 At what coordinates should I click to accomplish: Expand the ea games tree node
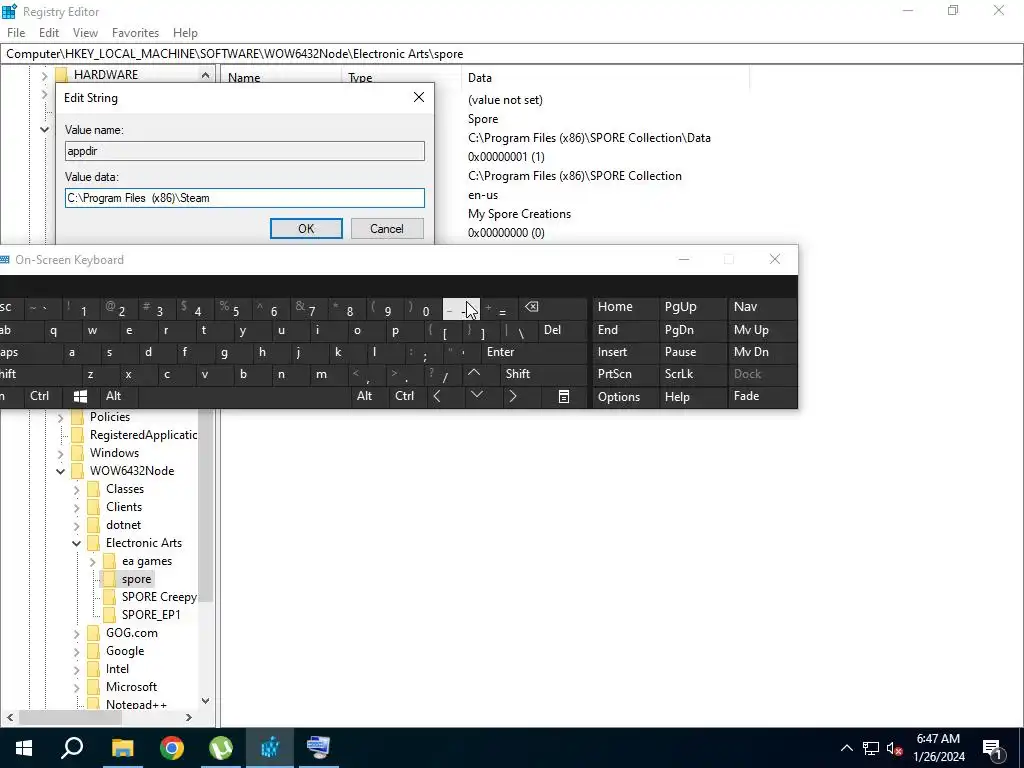92,562
